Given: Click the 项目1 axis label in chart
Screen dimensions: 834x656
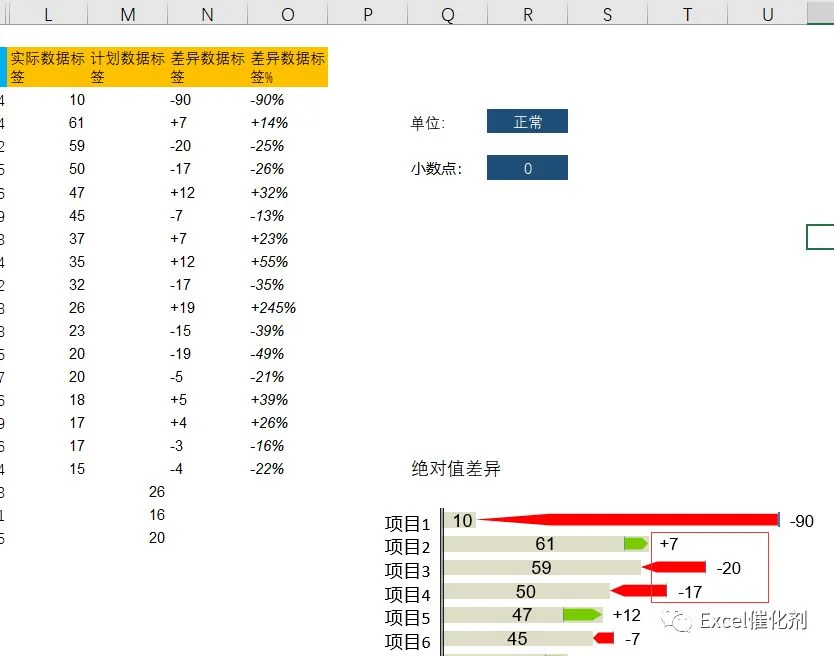Looking at the screenshot, I should tap(407, 524).
